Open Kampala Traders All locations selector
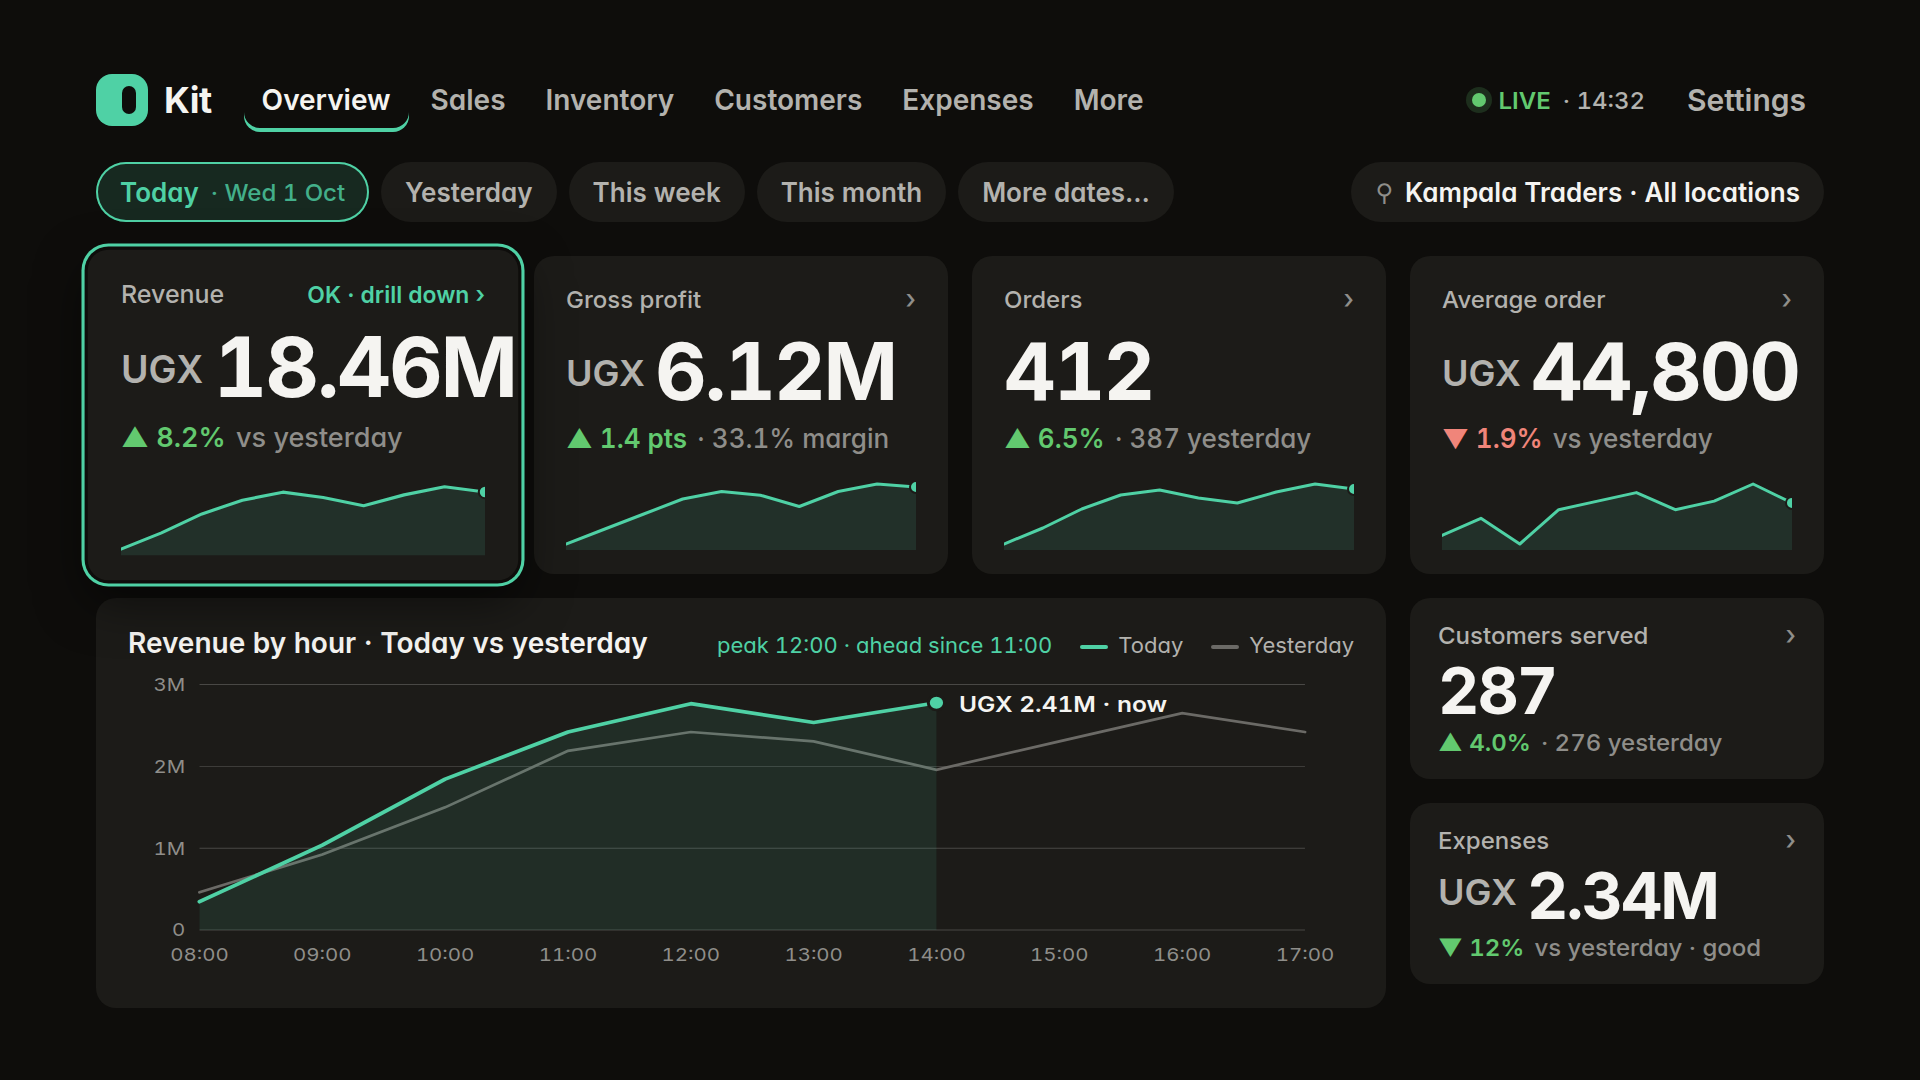Viewport: 1920px width, 1080px height. coord(1587,192)
